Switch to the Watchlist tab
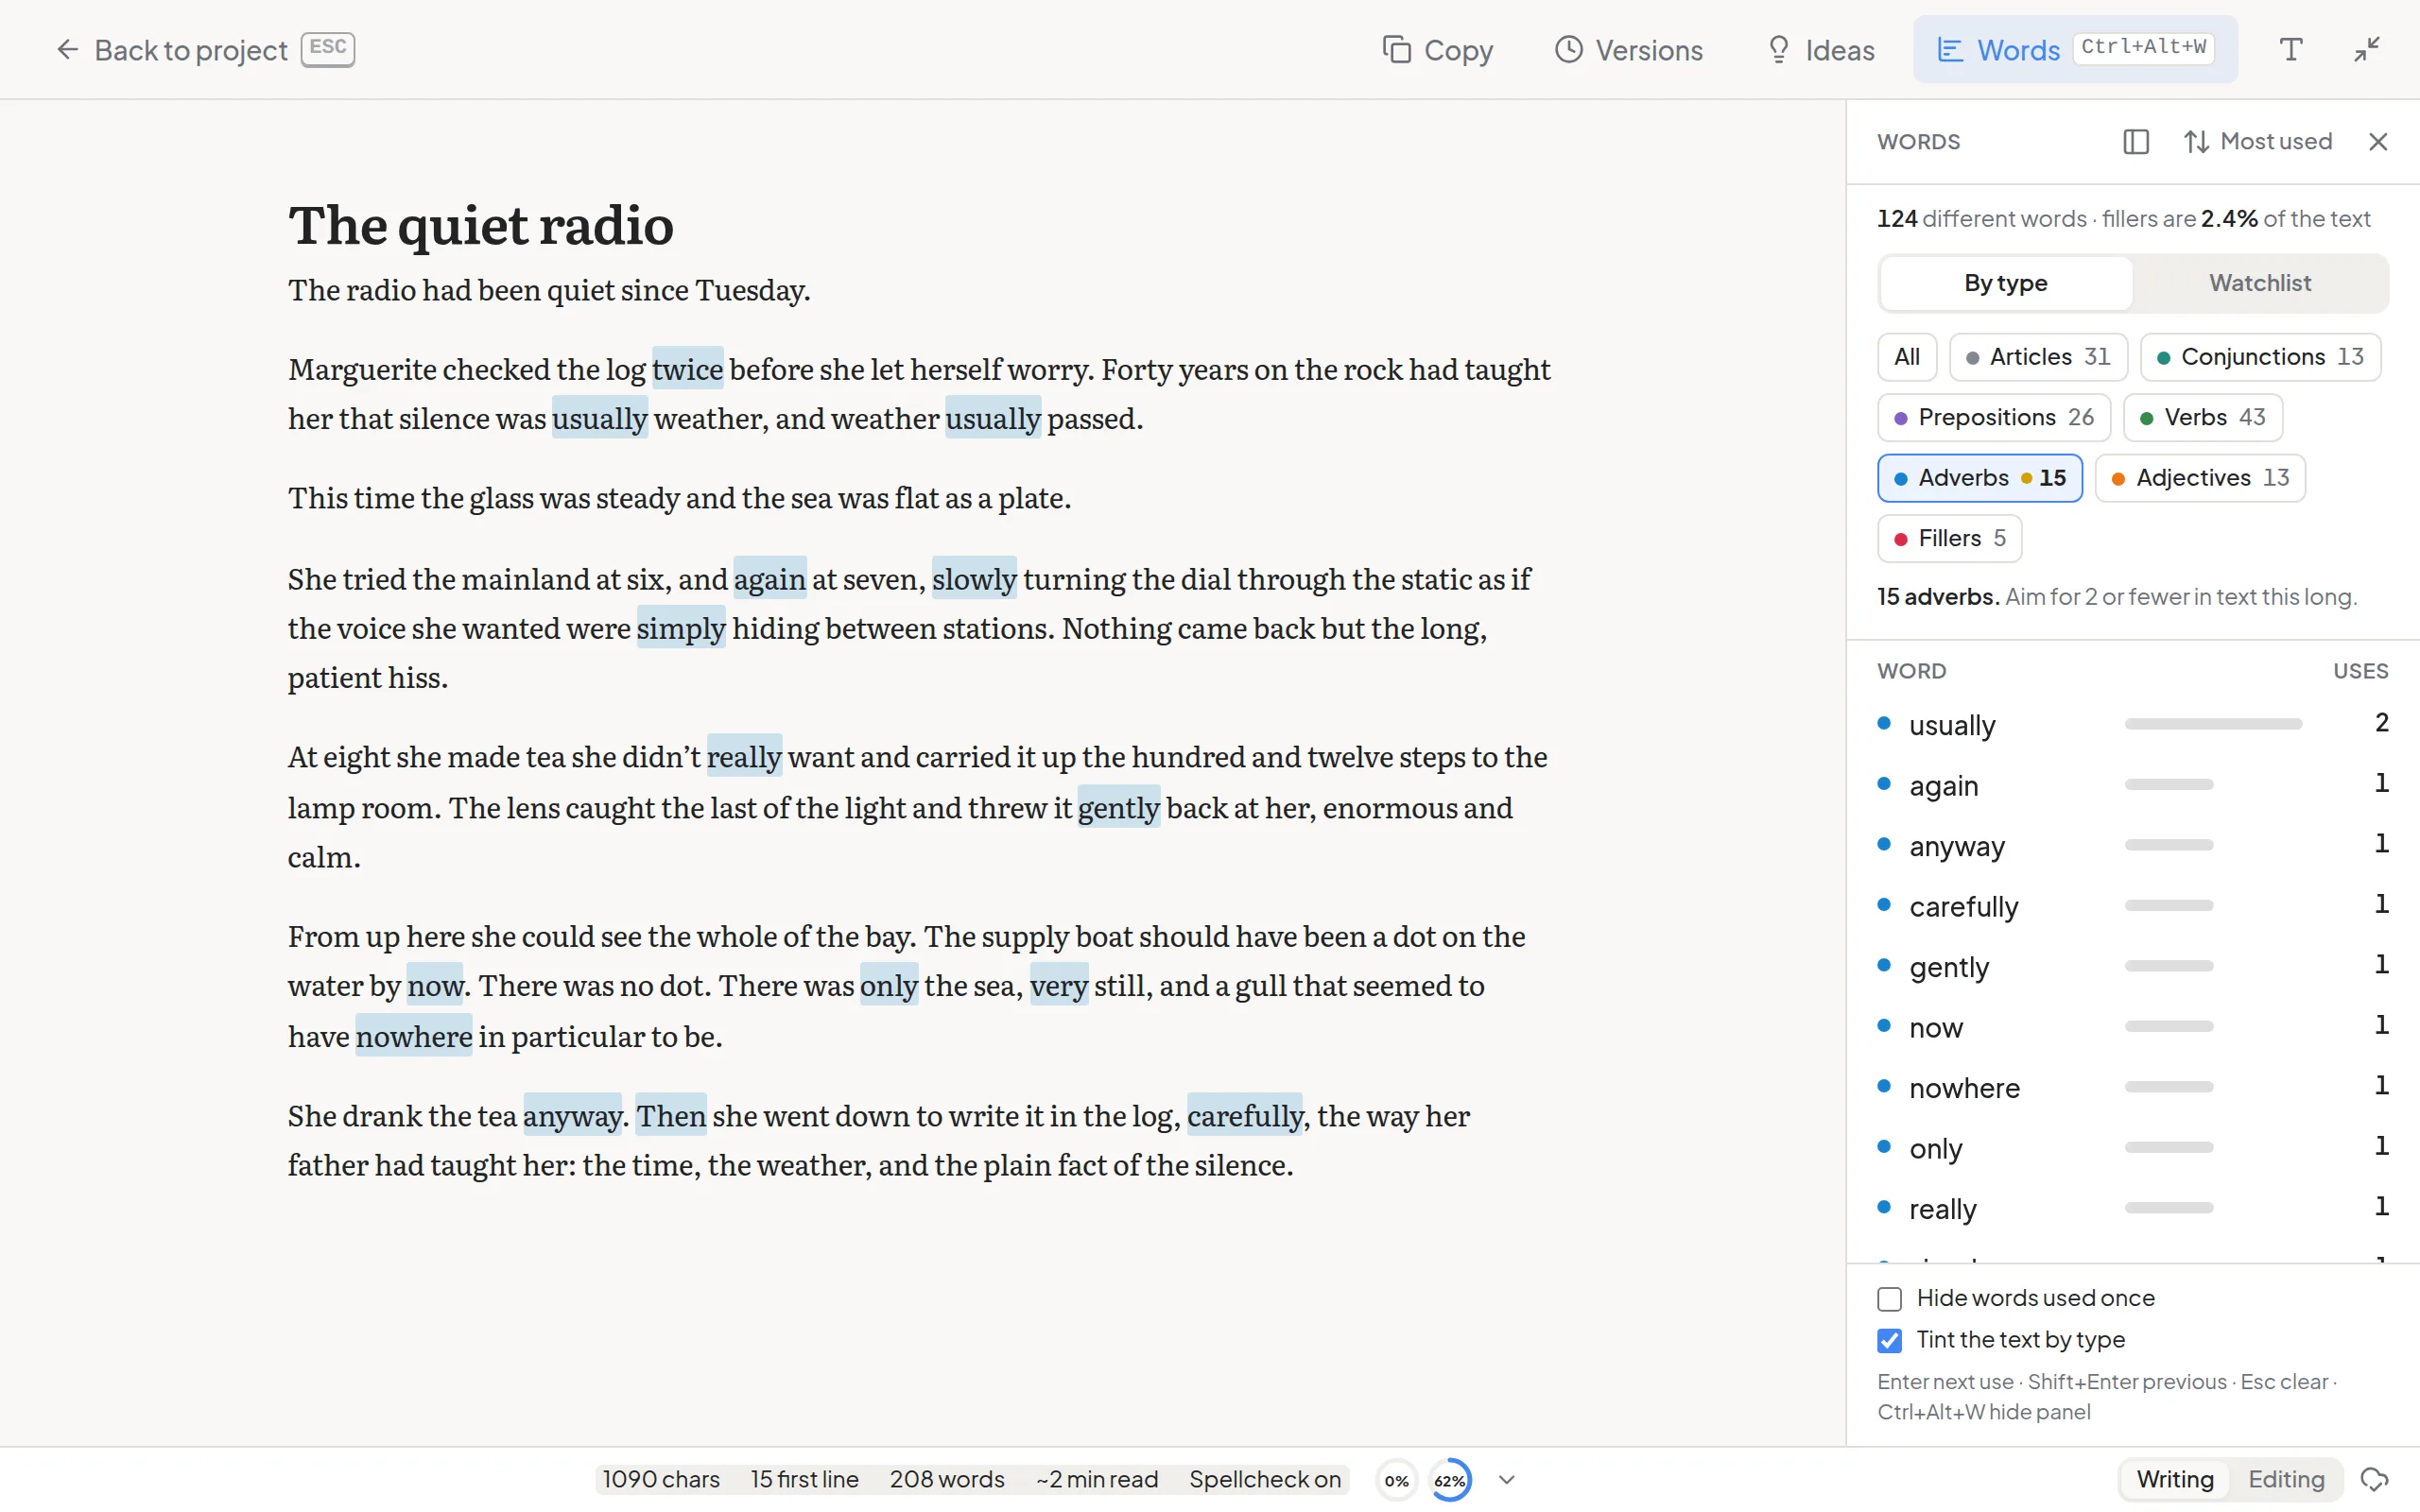2420x1512 pixels. tap(2260, 283)
